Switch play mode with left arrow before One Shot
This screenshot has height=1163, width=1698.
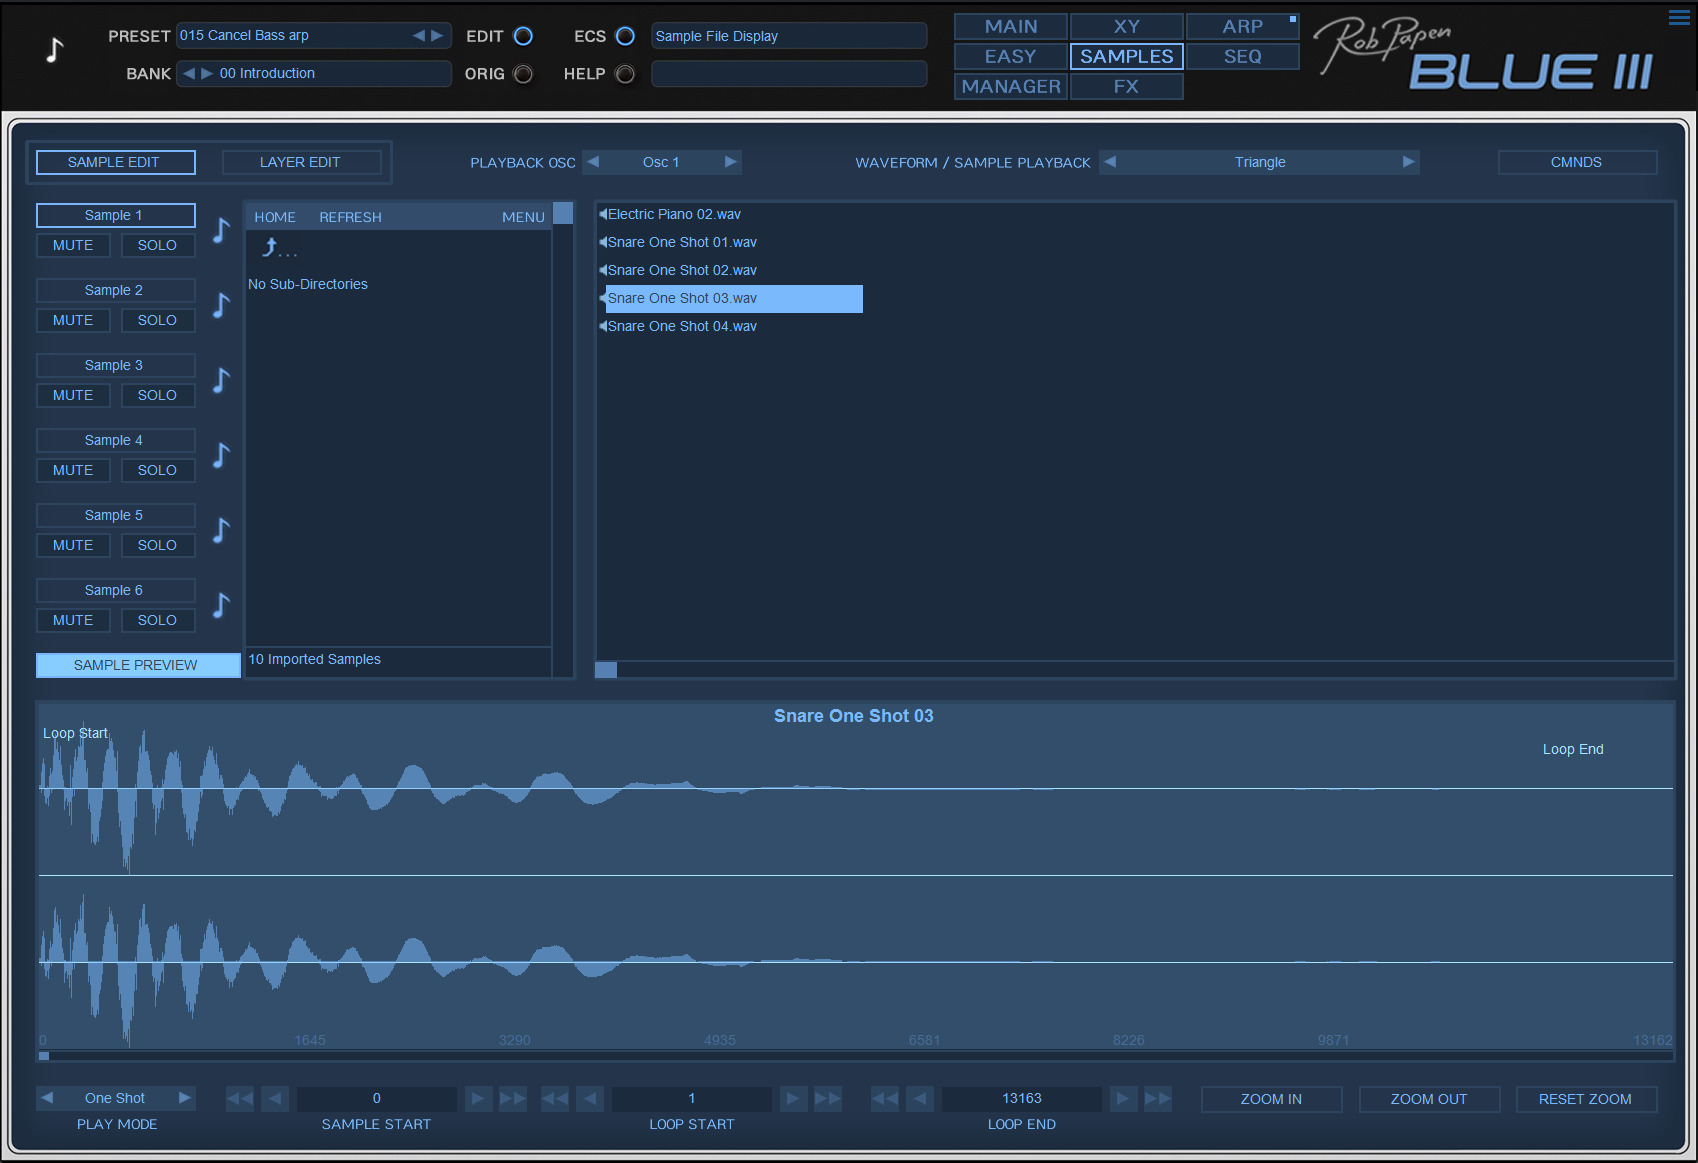coord(47,1098)
